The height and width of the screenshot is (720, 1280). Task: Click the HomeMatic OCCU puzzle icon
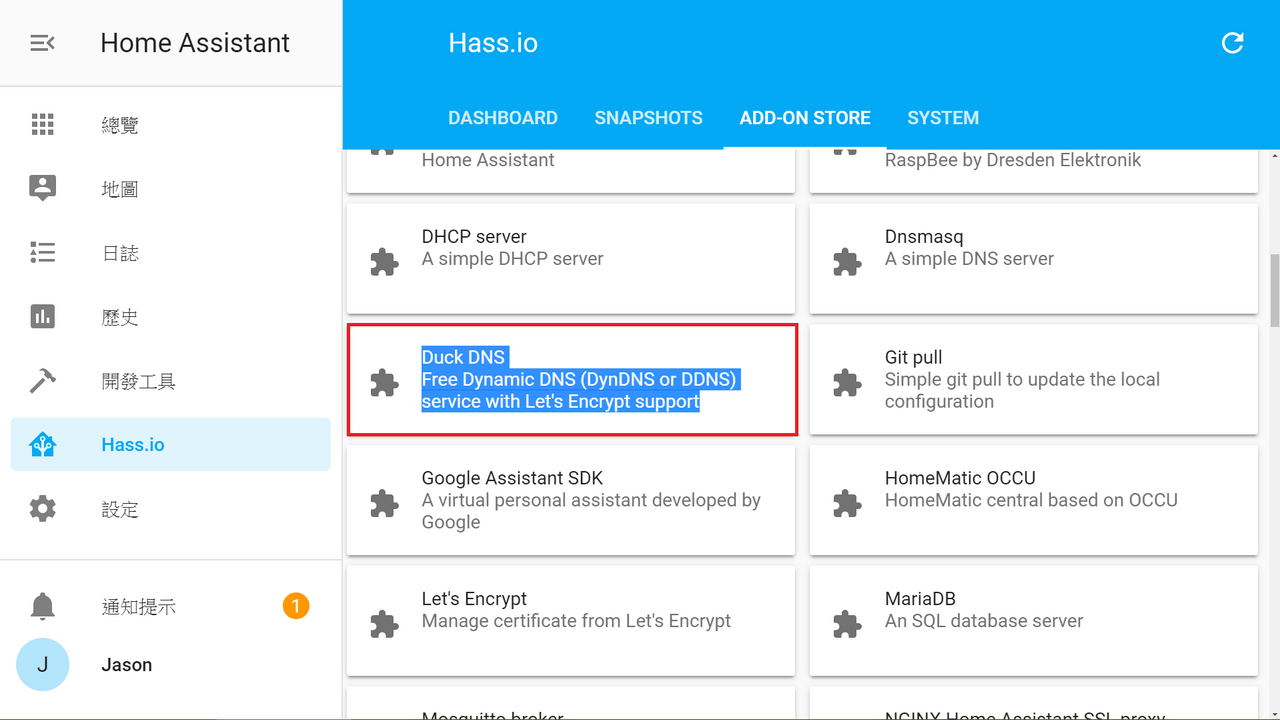click(847, 504)
